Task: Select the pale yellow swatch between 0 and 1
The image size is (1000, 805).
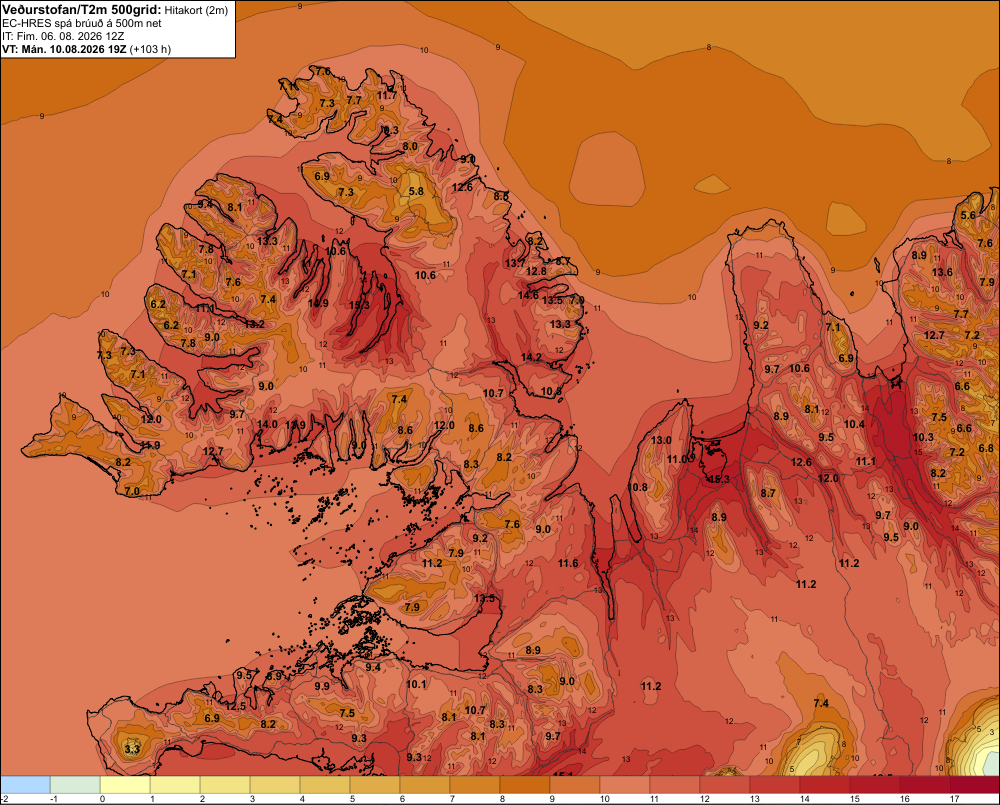Action: coord(125,784)
